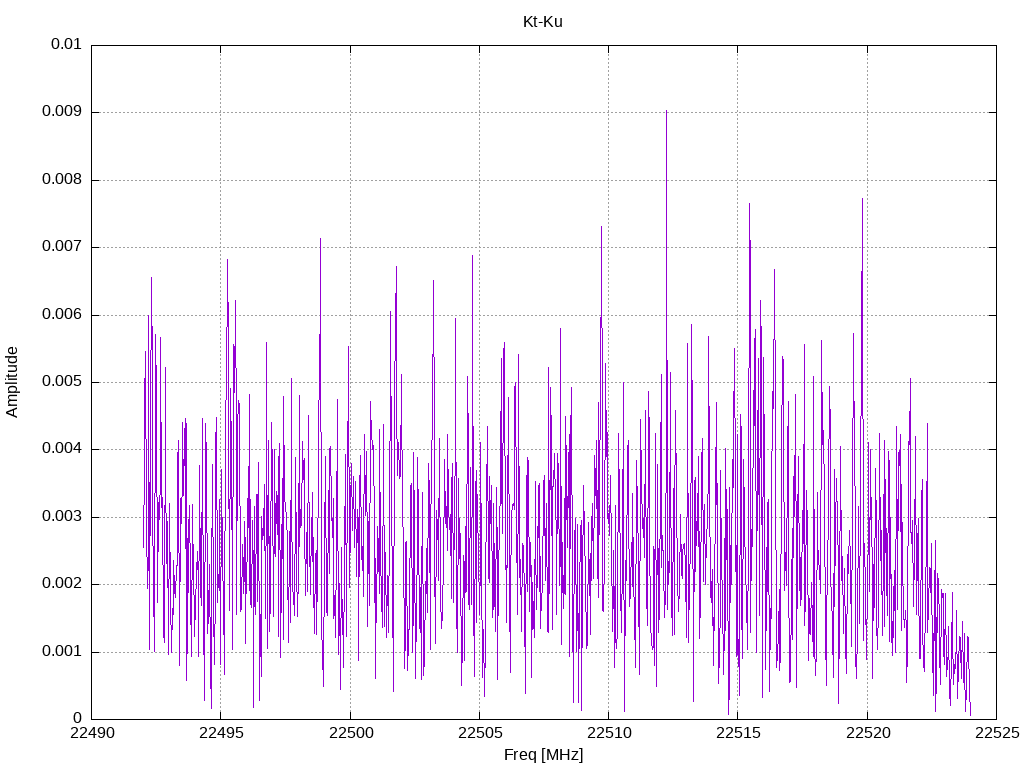Click the y-axis tick 0.001
The image size is (1024, 768).
[x=62, y=651]
